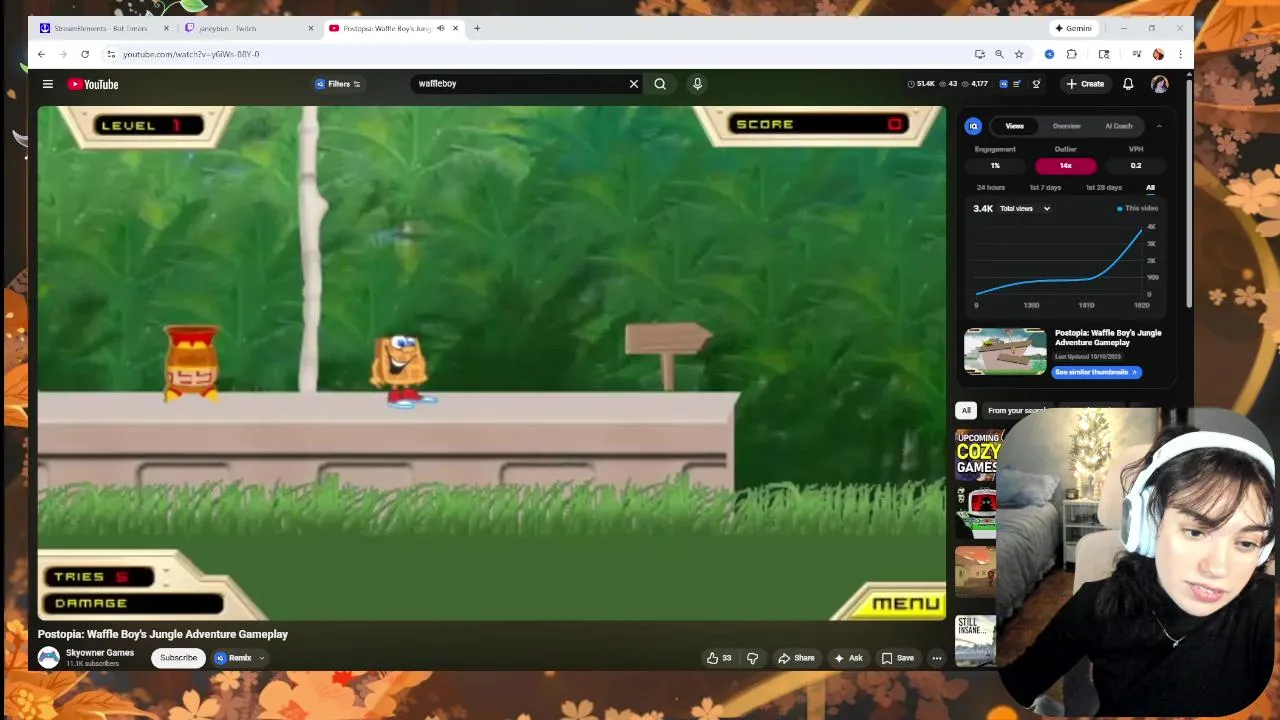The width and height of the screenshot is (1280, 720).
Task: Choose the 24 hours time range
Action: 990,187
